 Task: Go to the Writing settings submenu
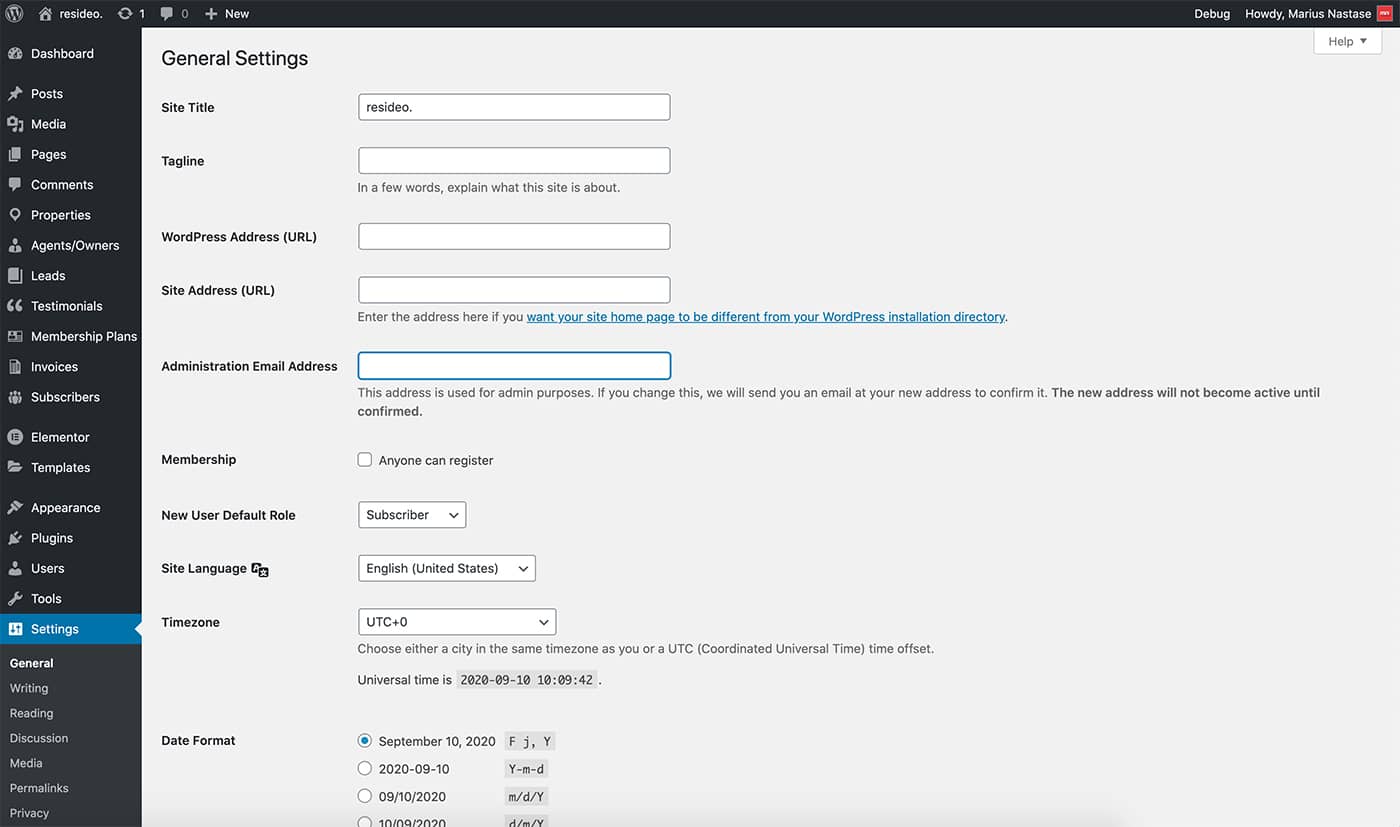[x=29, y=688]
